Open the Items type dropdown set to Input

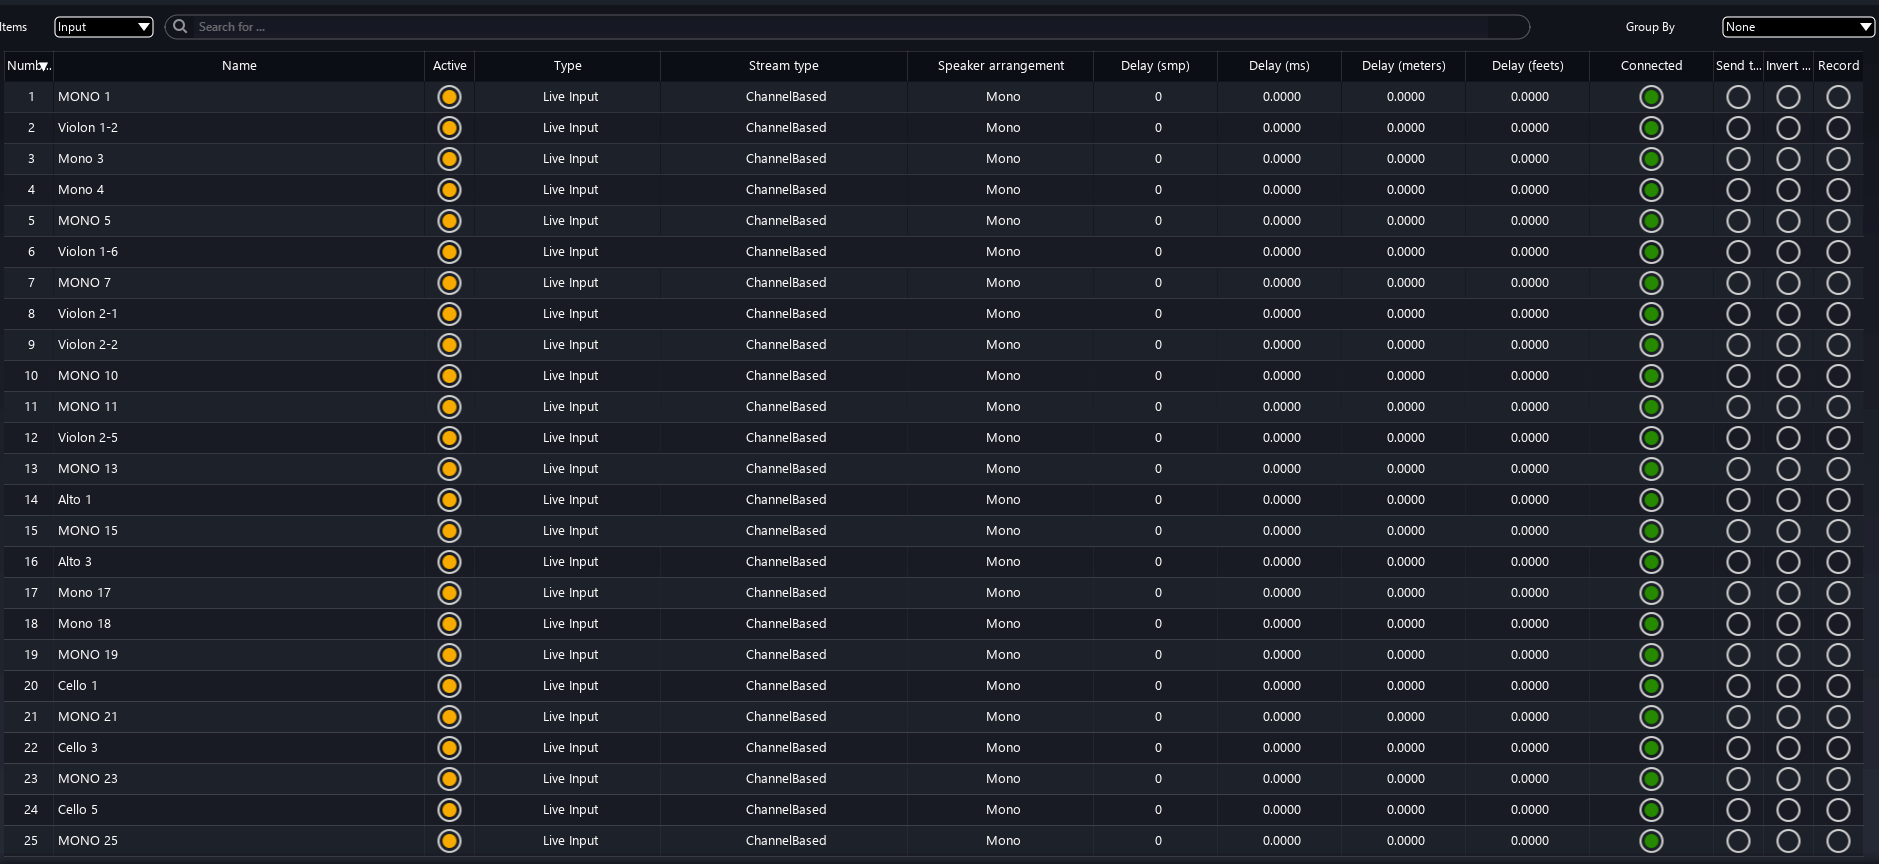[103, 27]
